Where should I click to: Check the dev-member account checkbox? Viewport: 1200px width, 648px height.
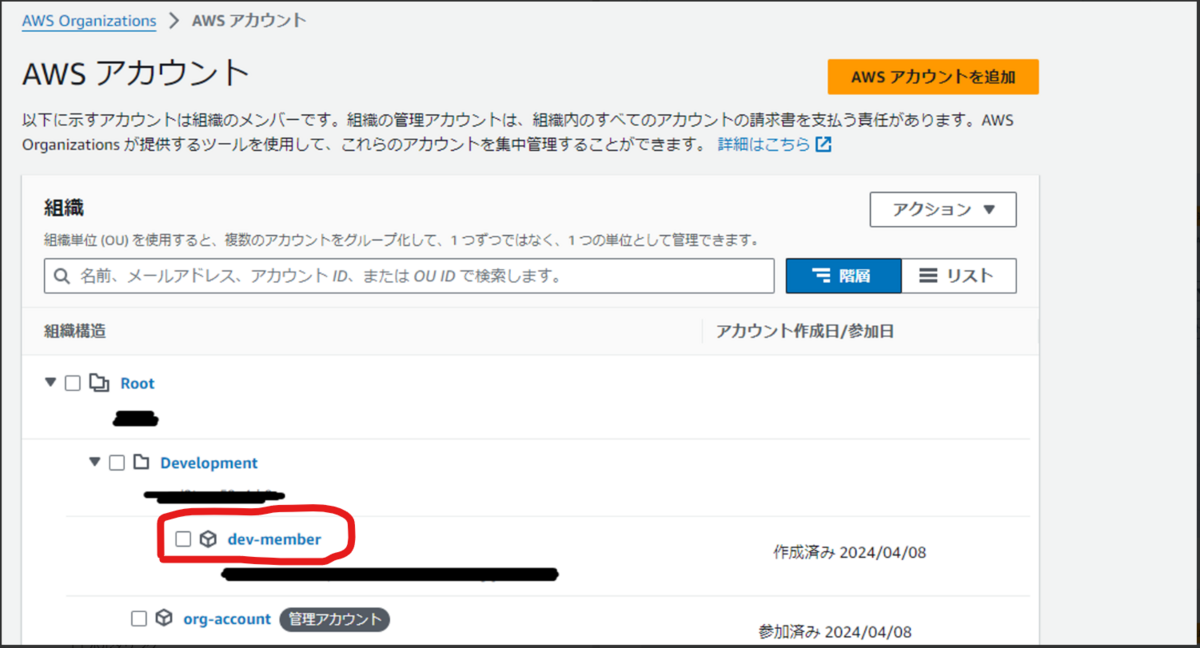(x=183, y=539)
